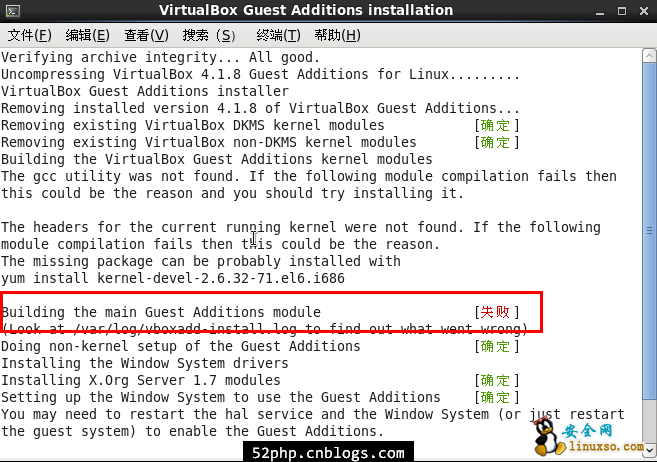Click 'Removing existing VirtualBox non-DKMS kernel modules' text

[x=209, y=142]
